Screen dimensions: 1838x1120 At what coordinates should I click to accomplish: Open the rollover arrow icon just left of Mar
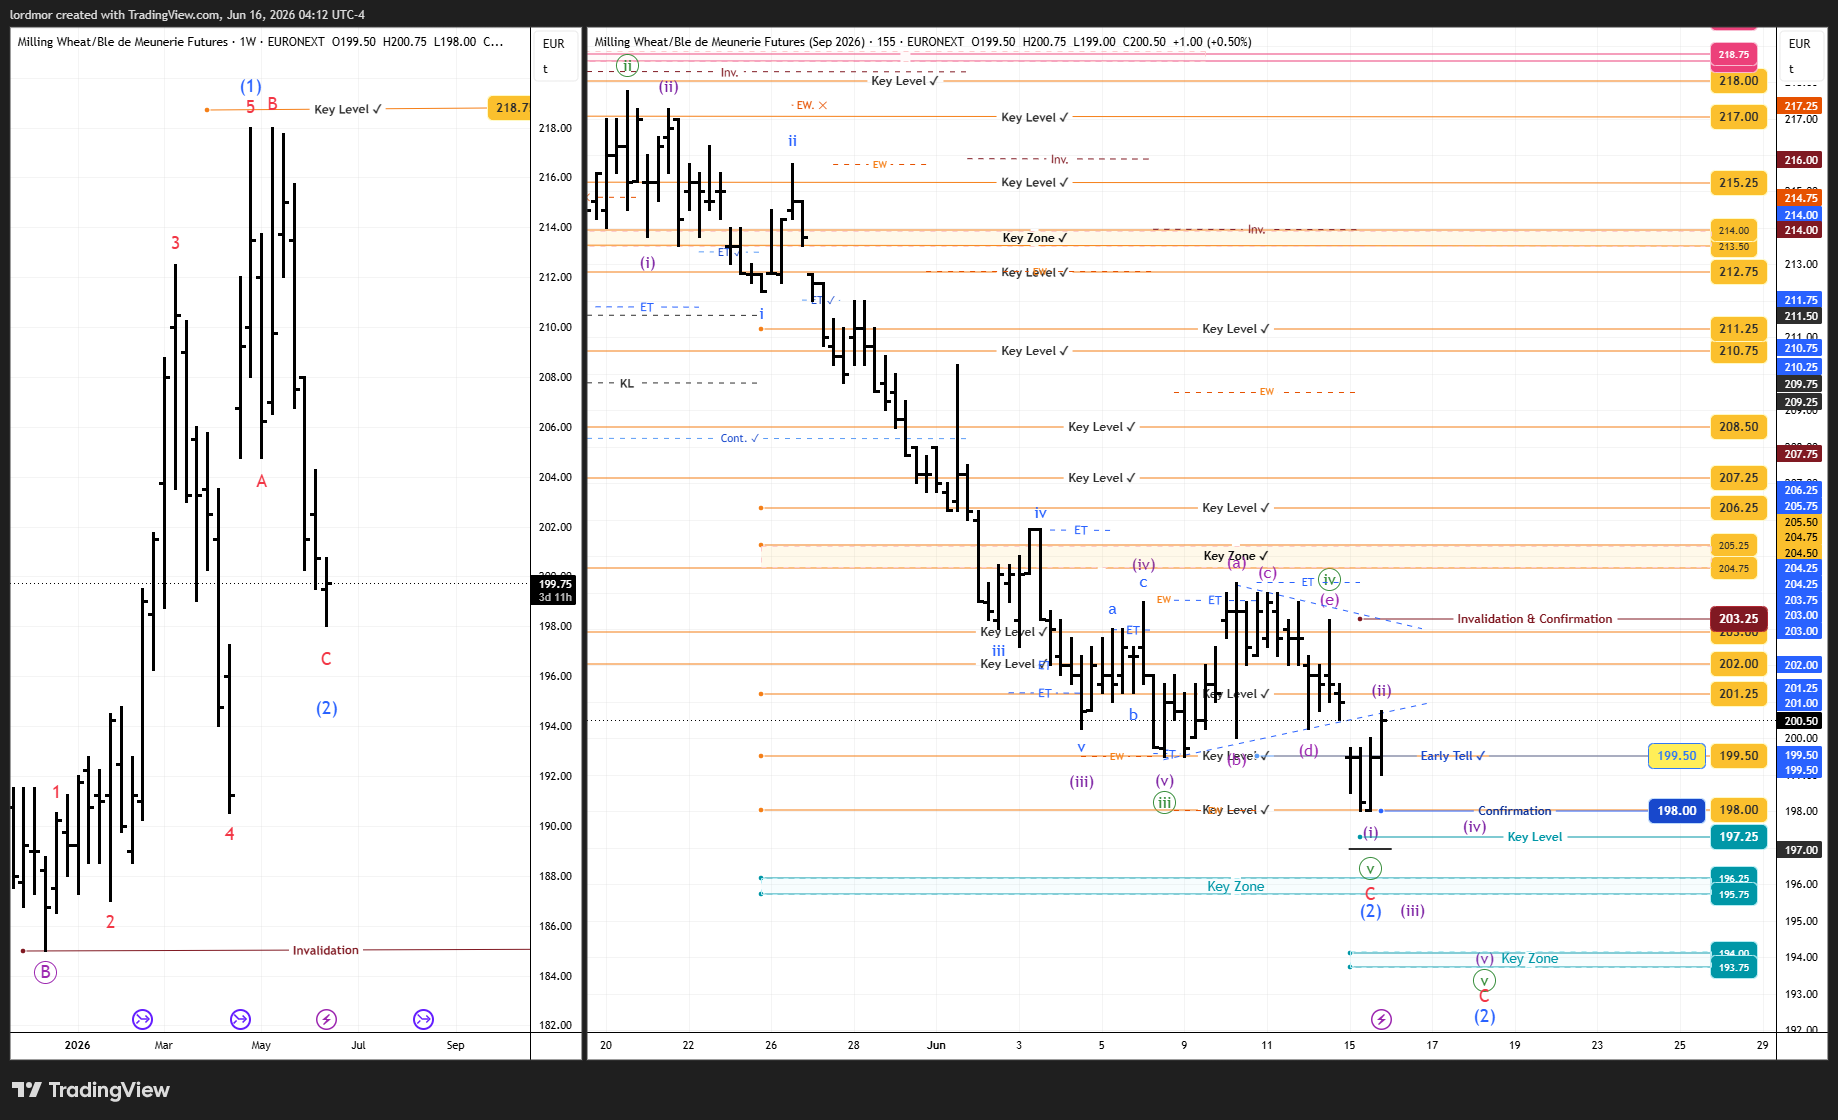coord(142,1019)
